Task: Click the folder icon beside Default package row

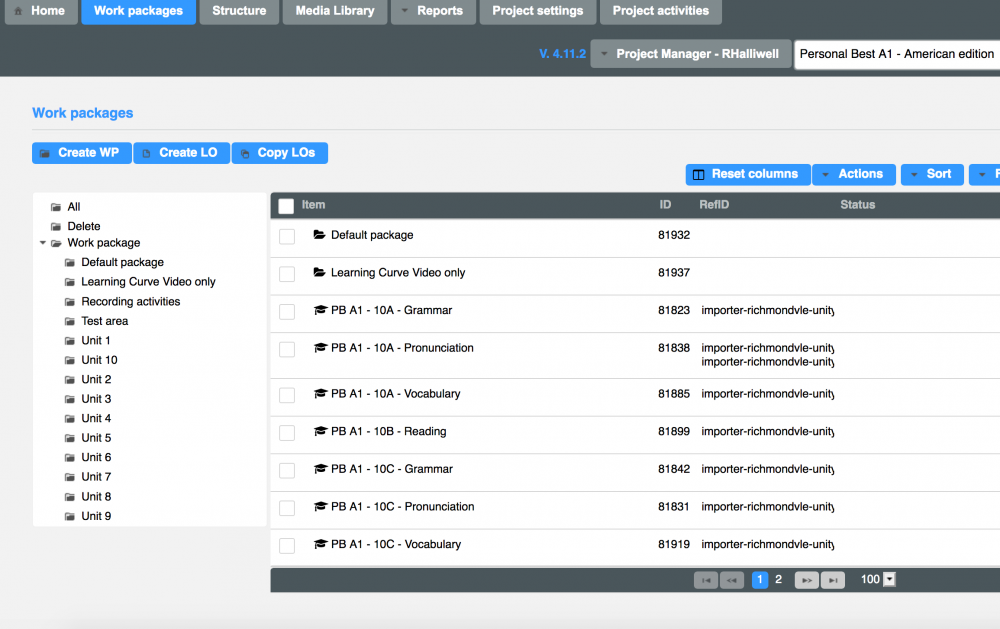Action: click(x=319, y=235)
